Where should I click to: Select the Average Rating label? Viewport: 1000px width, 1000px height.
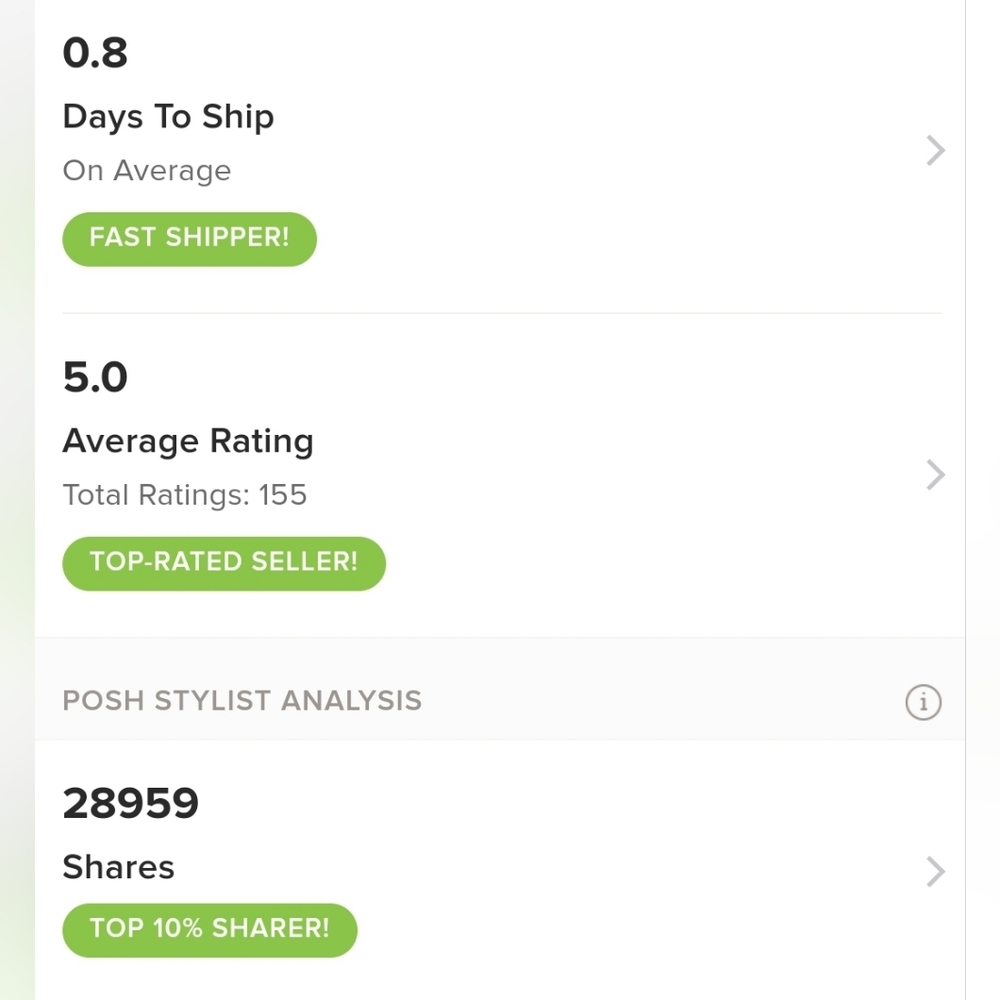tap(188, 441)
